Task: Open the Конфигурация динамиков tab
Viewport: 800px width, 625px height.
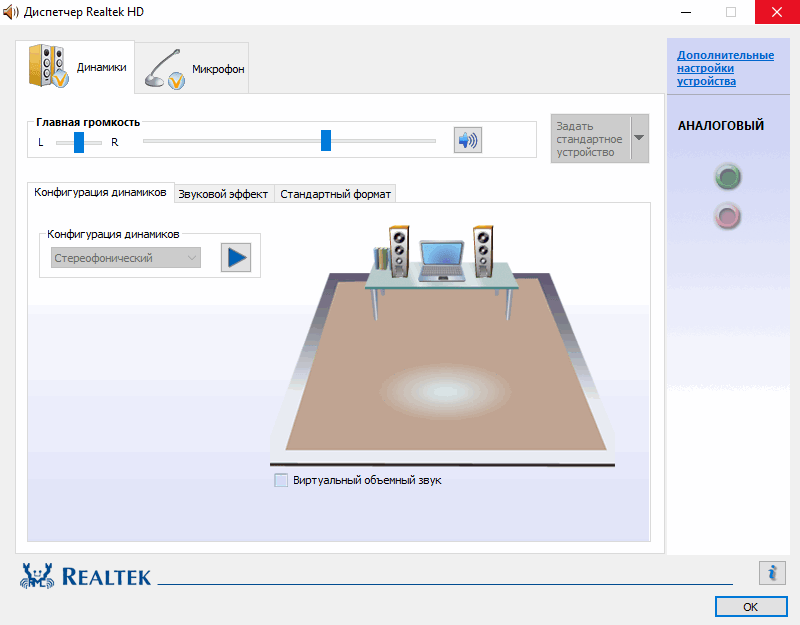Action: tap(101, 192)
